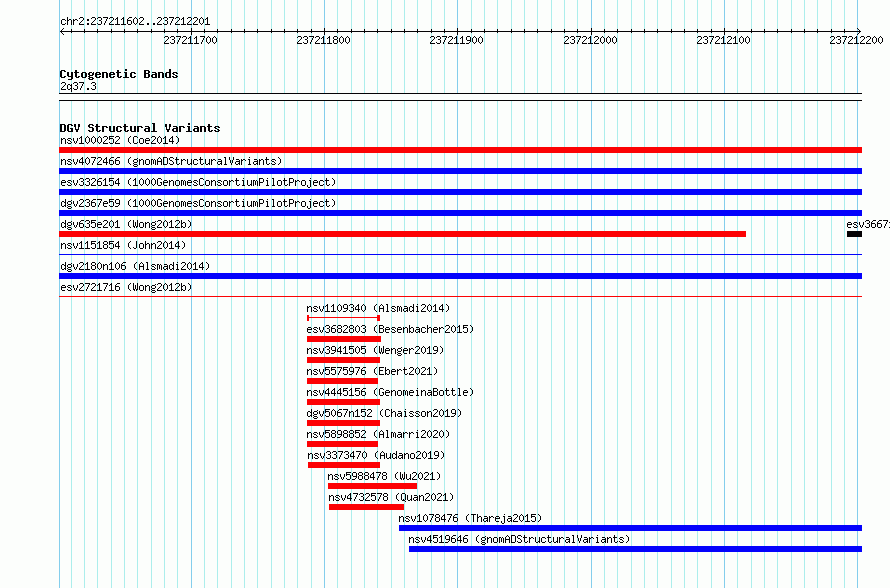The image size is (890, 588).
Task: Open dgv5067n152 (Chaisson2019) label
Action: coord(384,413)
